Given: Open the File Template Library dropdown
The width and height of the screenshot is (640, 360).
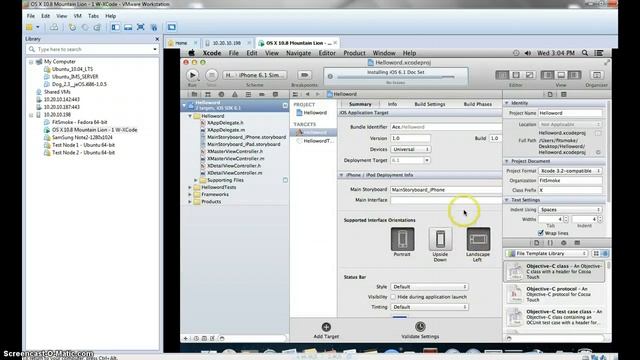Looking at the screenshot, I should (x=547, y=253).
